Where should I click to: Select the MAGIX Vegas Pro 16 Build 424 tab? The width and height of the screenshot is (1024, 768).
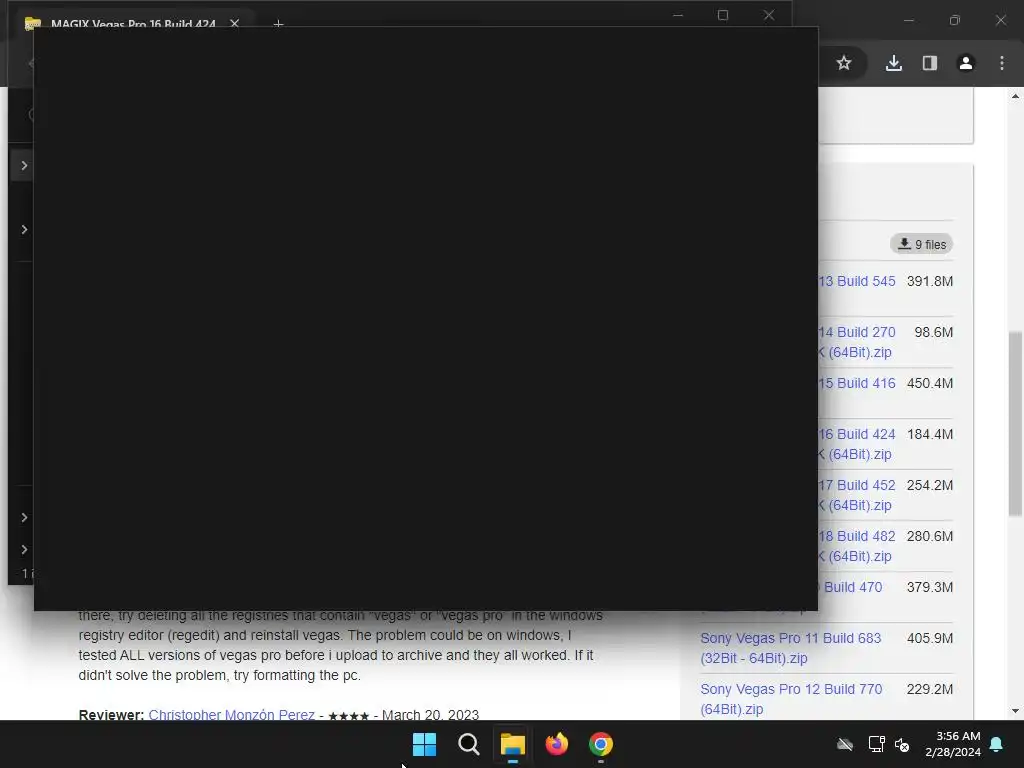pos(133,24)
